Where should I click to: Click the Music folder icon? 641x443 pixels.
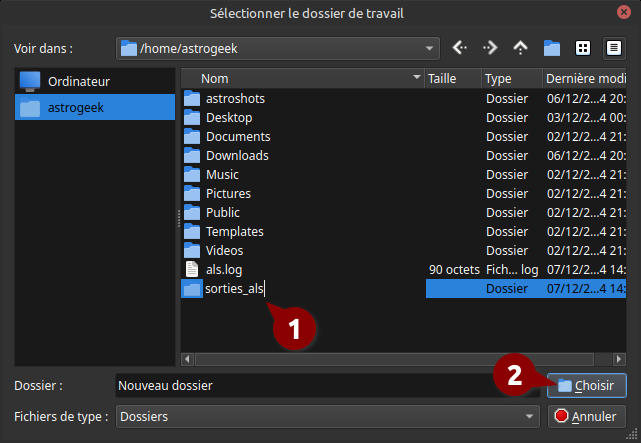point(192,175)
